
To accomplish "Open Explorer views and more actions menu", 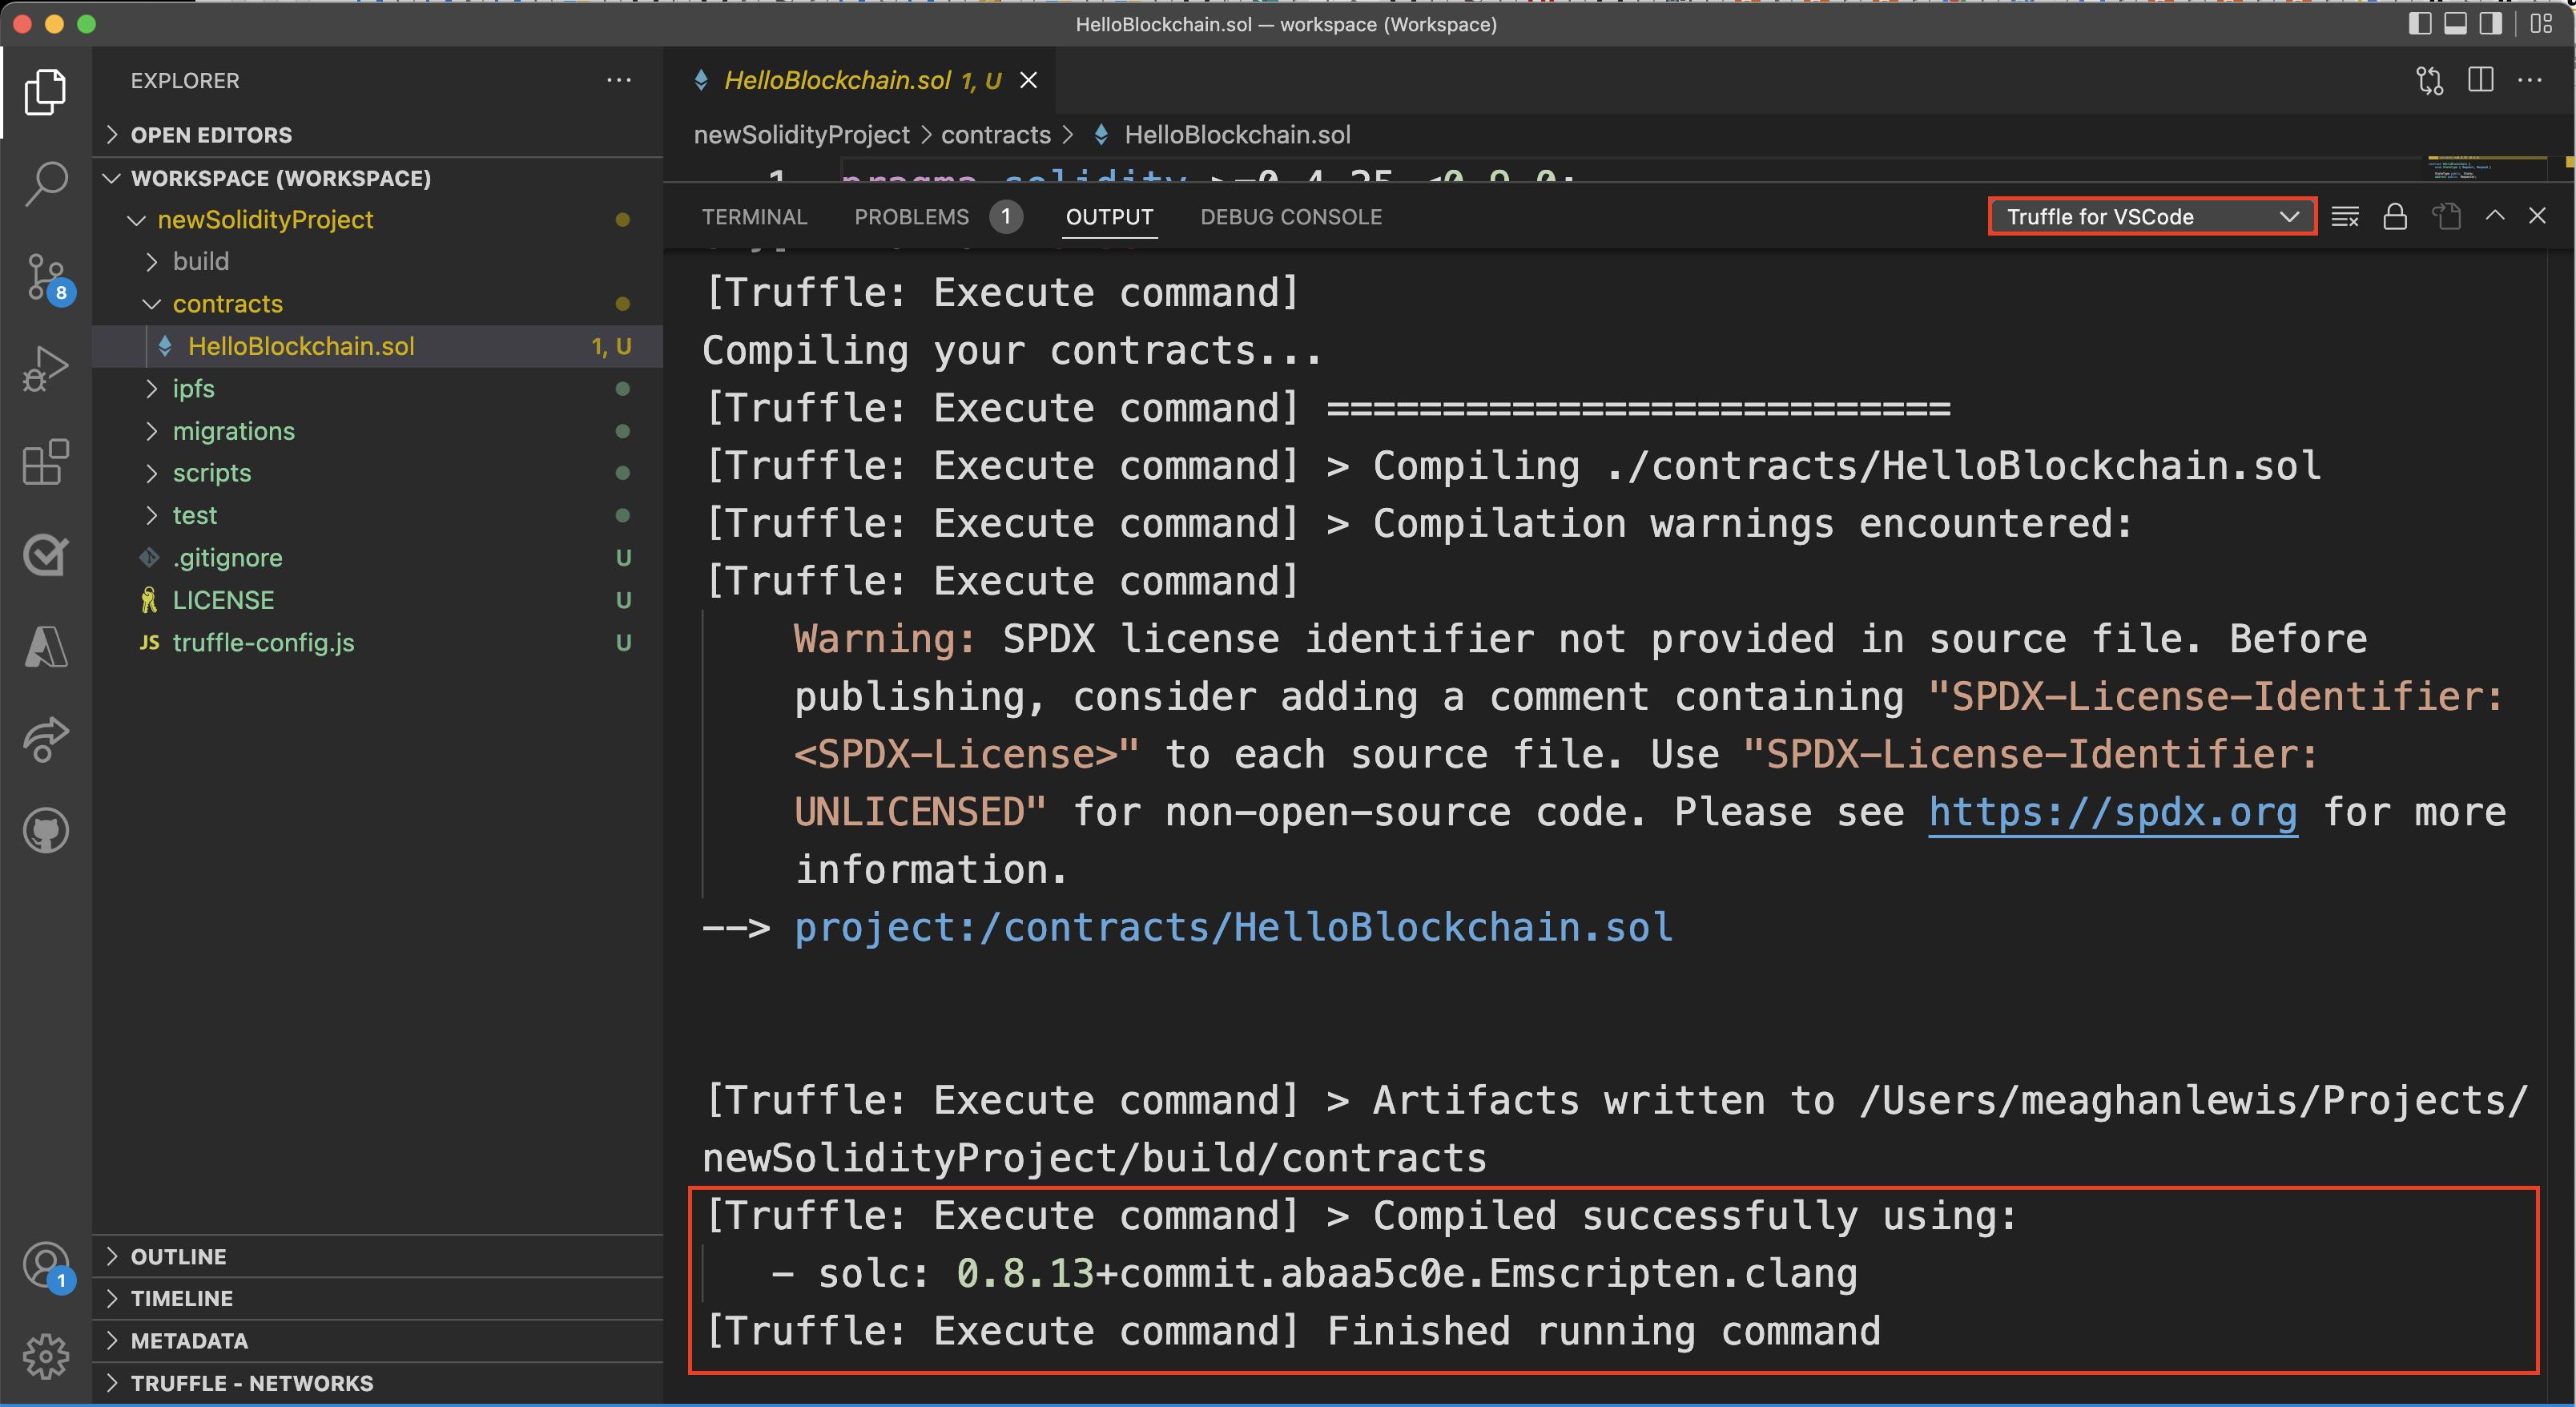I will (x=618, y=80).
